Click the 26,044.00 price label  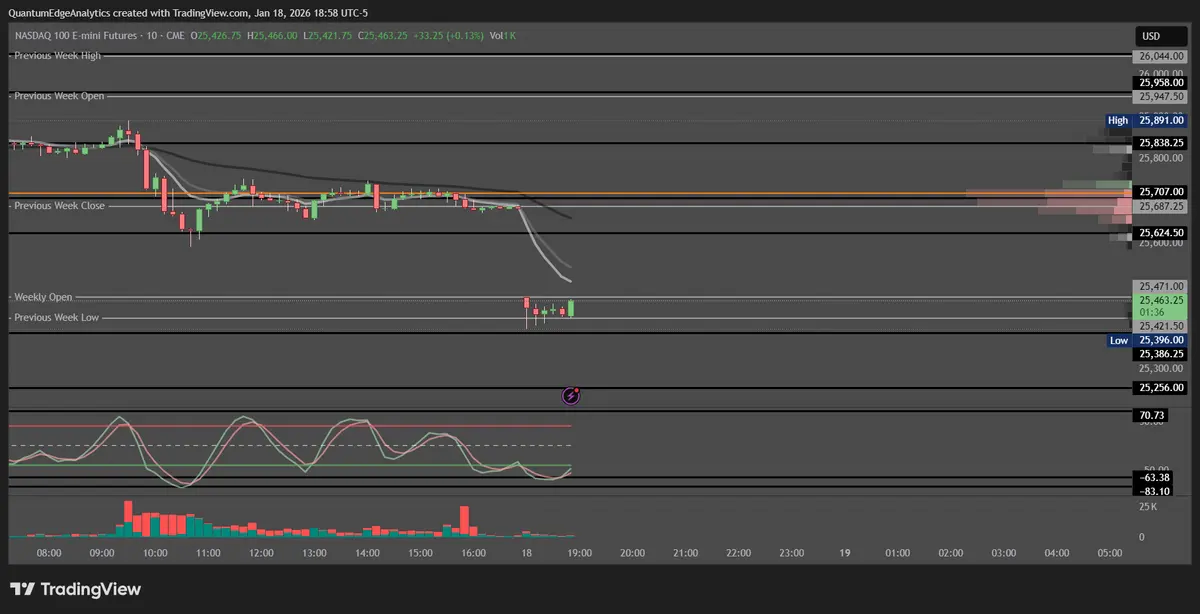tap(1160, 57)
